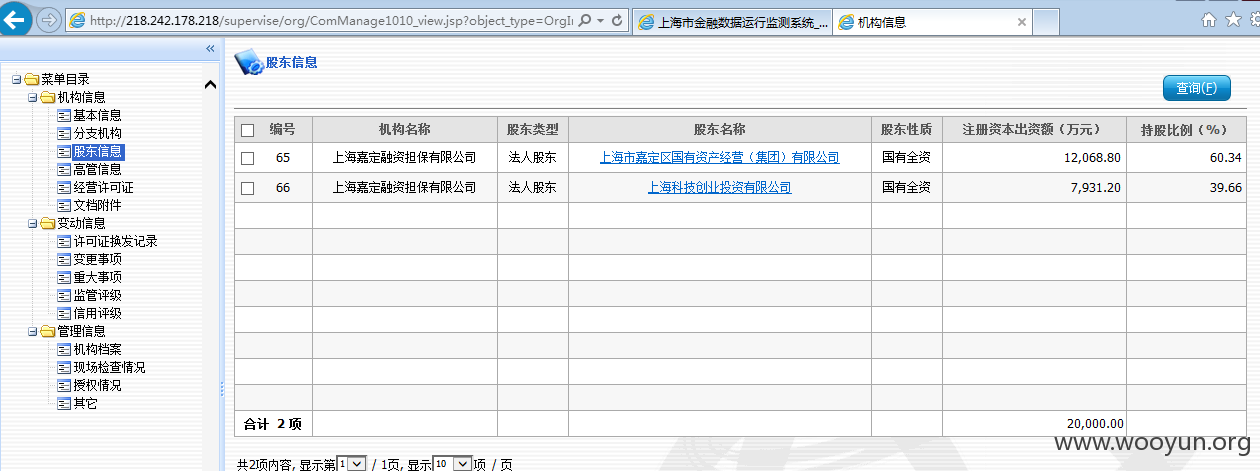Collapse the 变动信息 tree node
Screen dimensions: 1260x471
33,223
